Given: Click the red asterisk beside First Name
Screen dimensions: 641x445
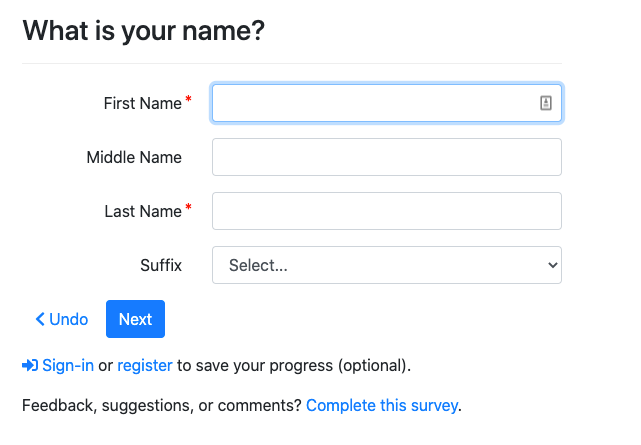Looking at the screenshot, I should 189,99.
